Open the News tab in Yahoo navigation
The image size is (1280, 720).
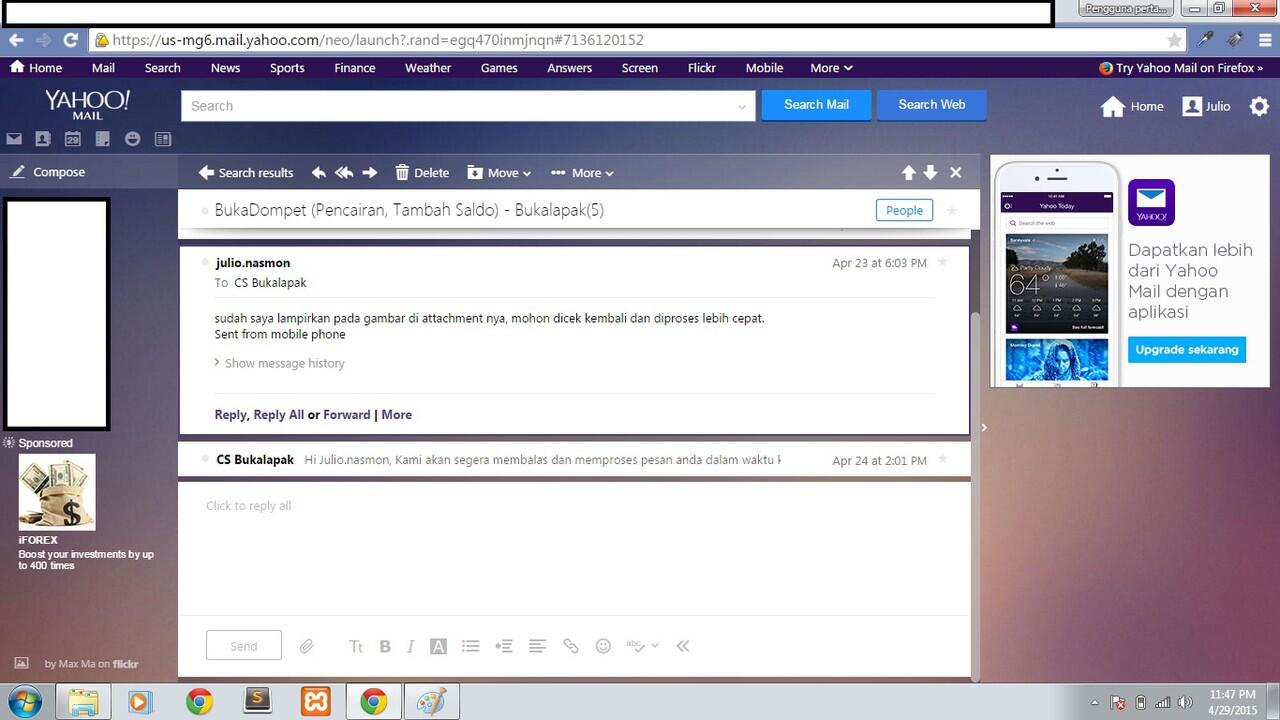pyautogui.click(x=225, y=68)
